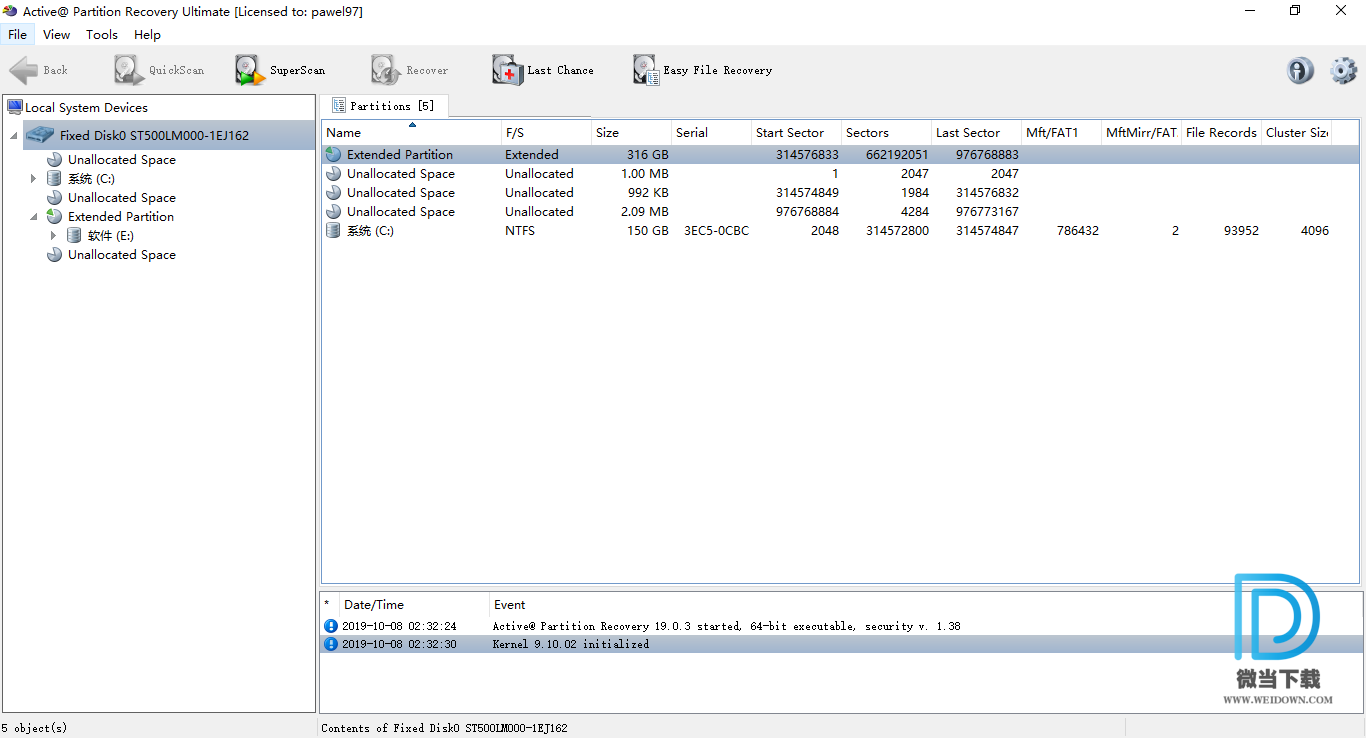Click icon of the 1.00 MB Unallocated Space row
Screen dimensions: 1366x738
[333, 174]
